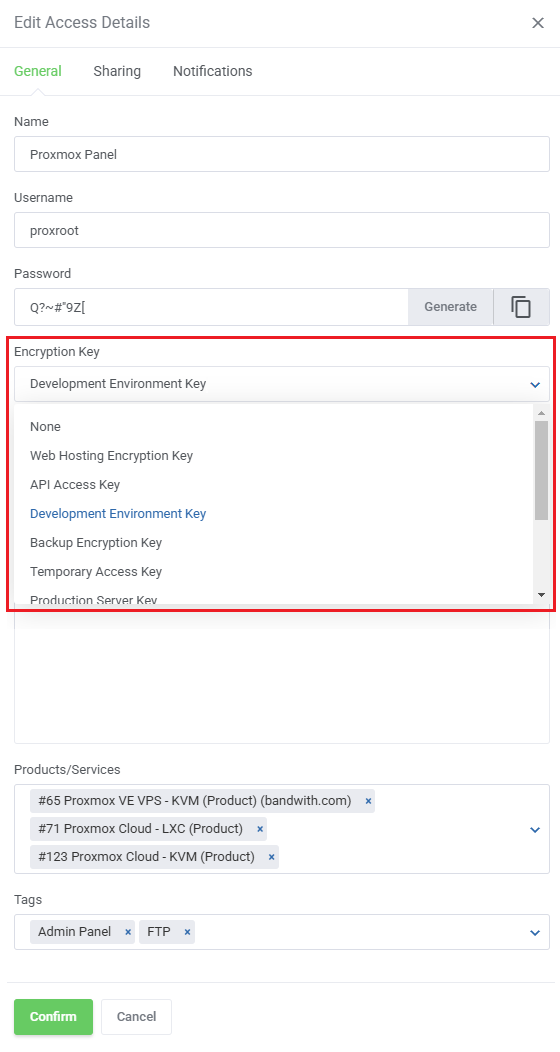Expand the Tags dropdown arrow
This screenshot has height=1052, width=560.
[x=535, y=933]
